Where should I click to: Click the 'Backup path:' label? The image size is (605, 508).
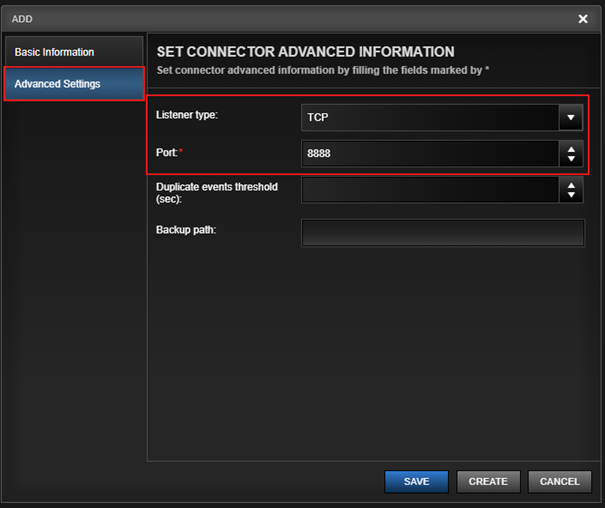click(186, 230)
